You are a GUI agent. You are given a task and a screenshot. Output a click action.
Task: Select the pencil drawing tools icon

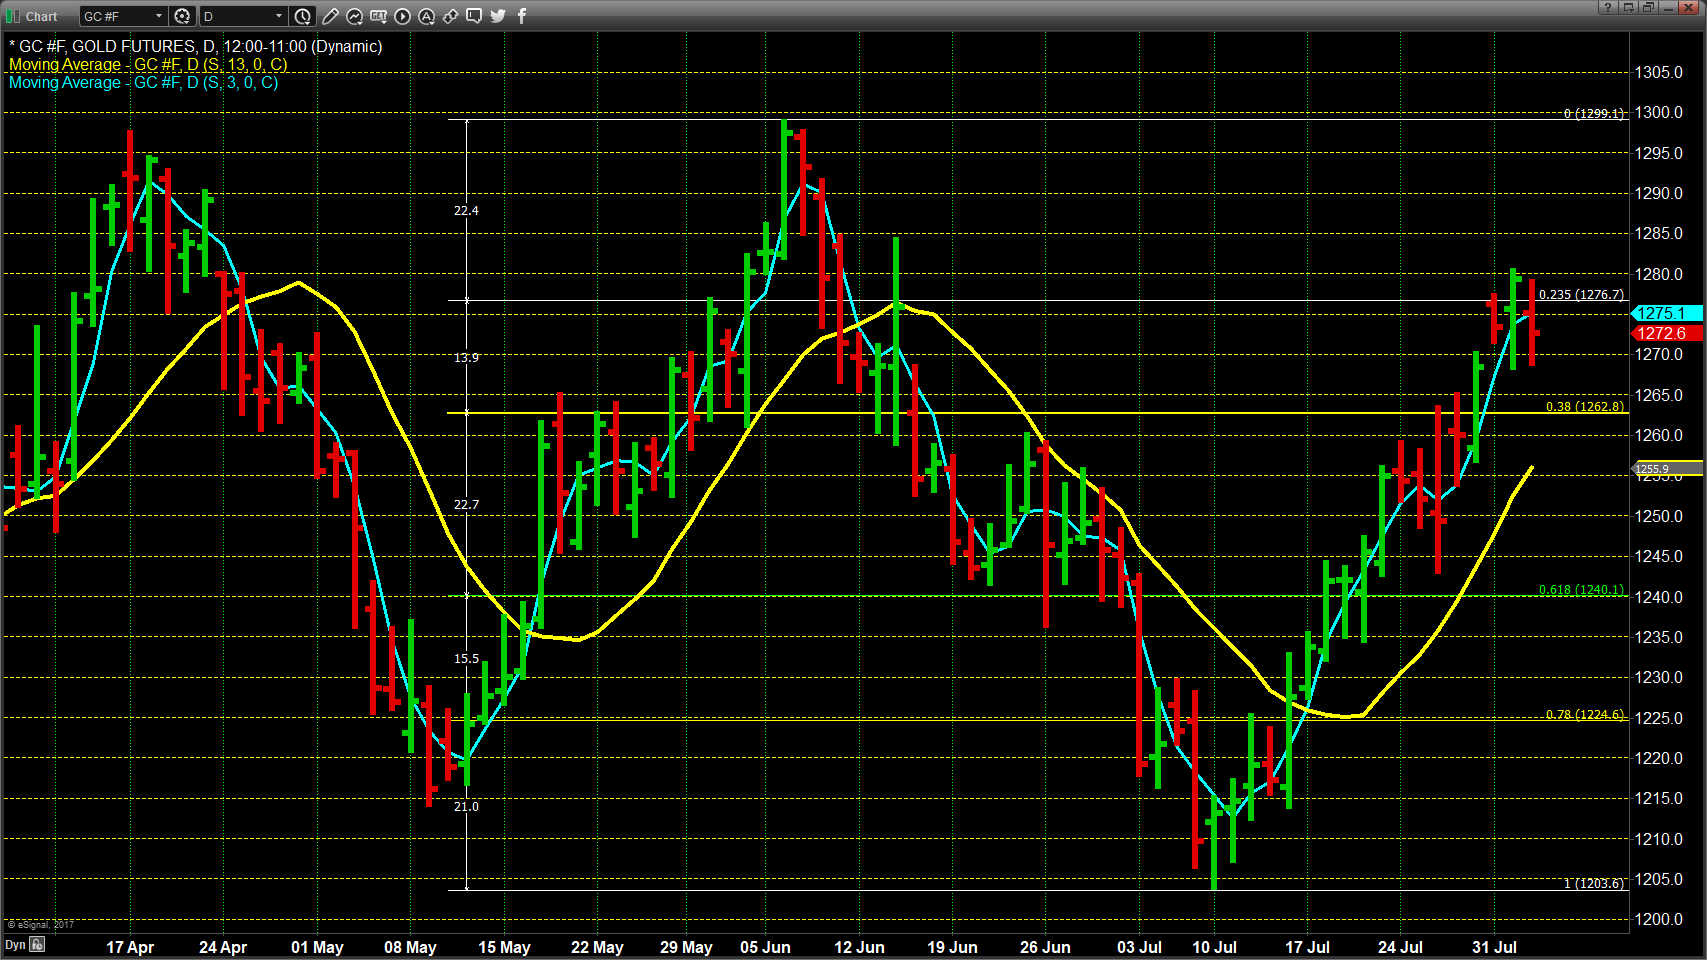pyautogui.click(x=330, y=16)
